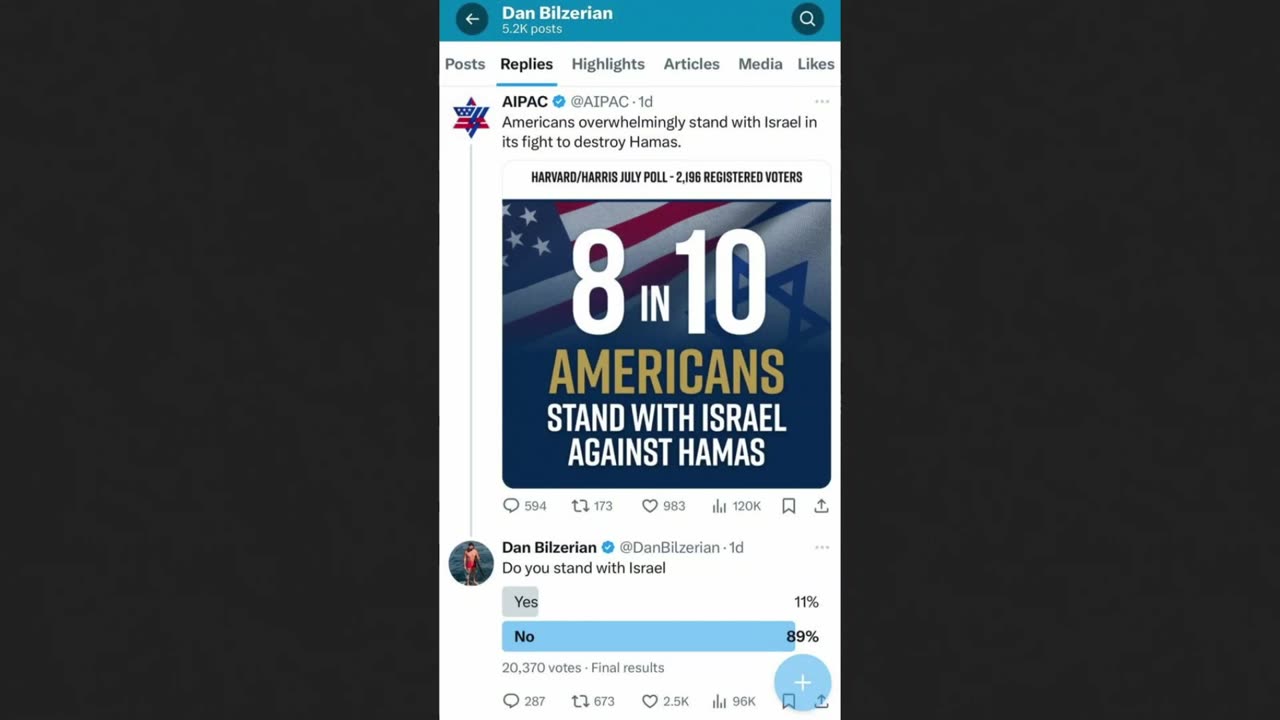
Task: Open the @AIPAC handle link
Action: [x=600, y=102]
